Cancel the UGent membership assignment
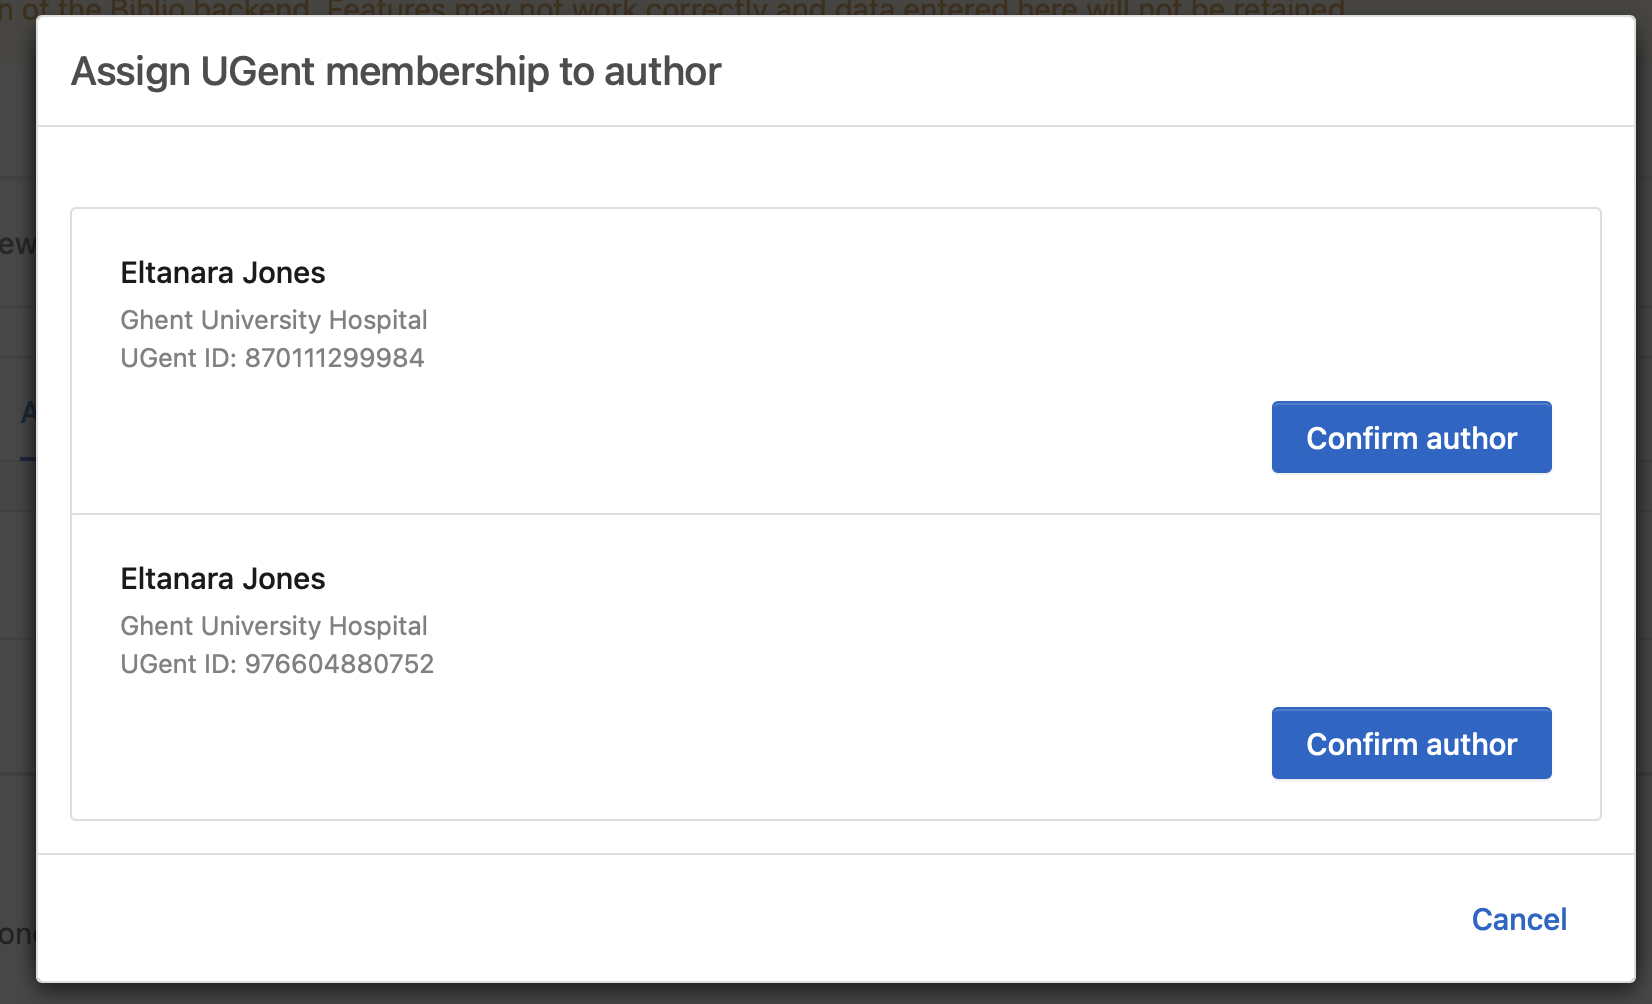 coord(1518,919)
